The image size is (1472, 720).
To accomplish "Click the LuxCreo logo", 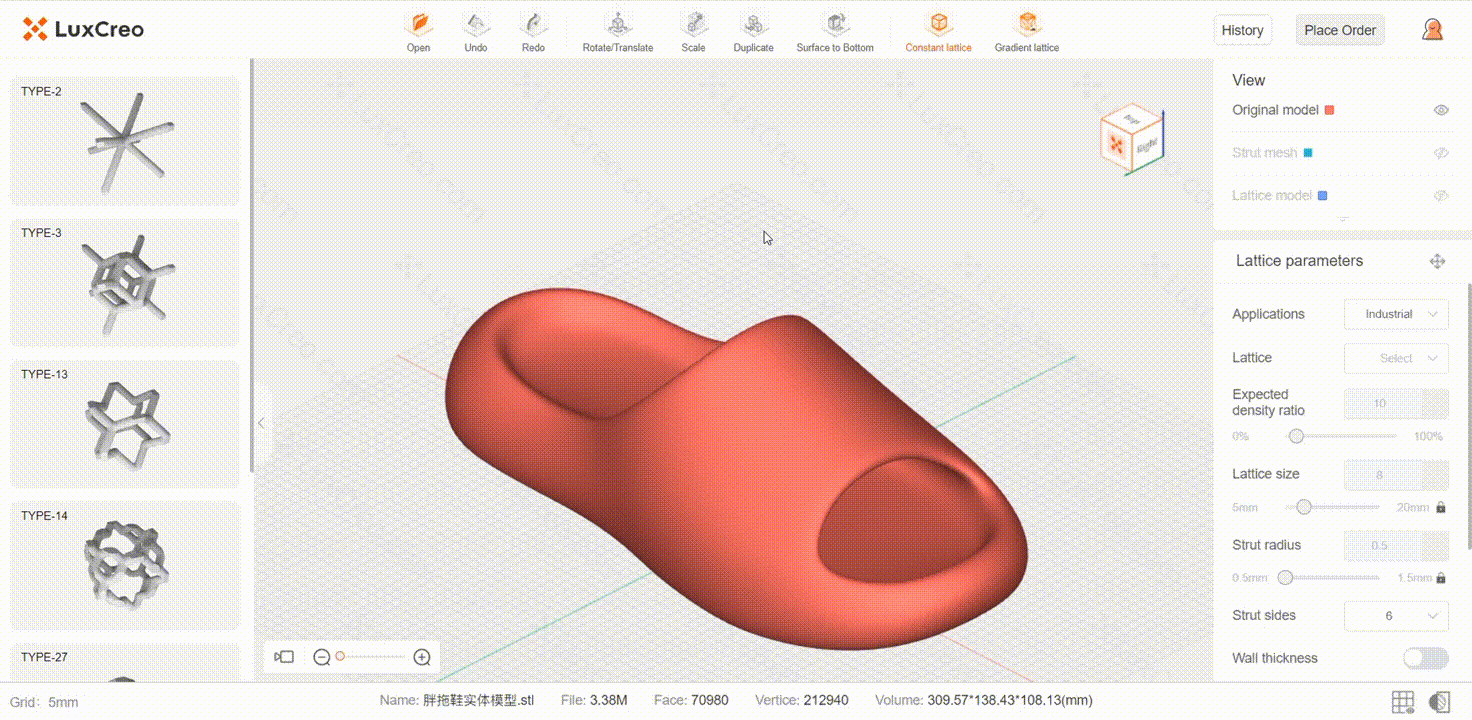I will point(83,30).
